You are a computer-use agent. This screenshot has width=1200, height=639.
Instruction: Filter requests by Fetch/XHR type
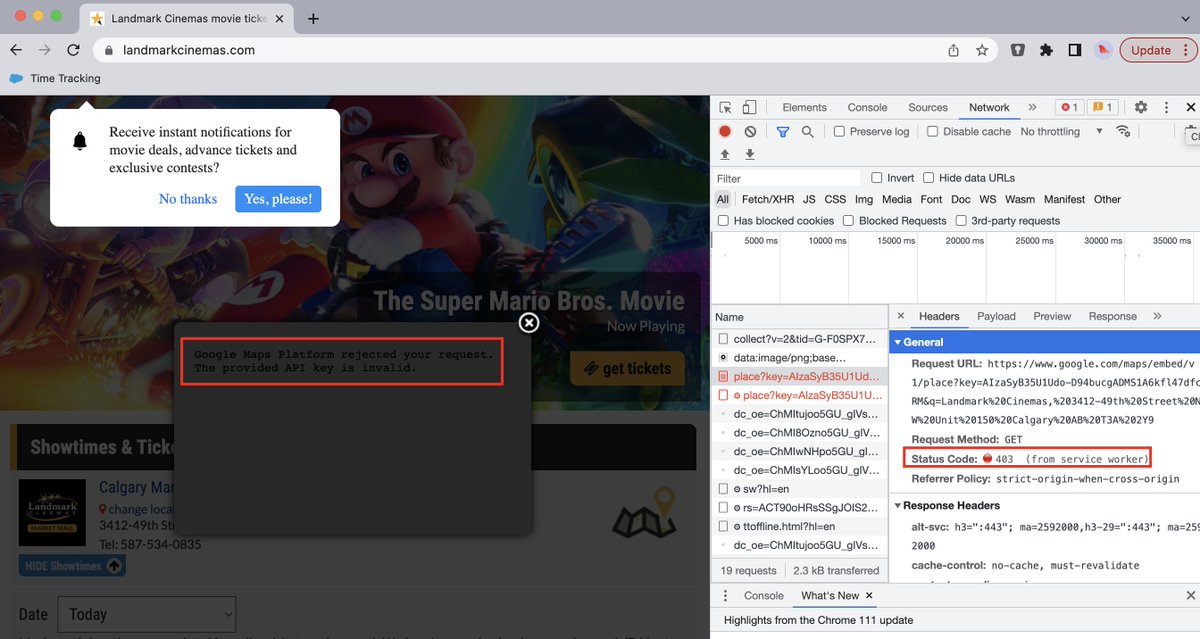768,199
